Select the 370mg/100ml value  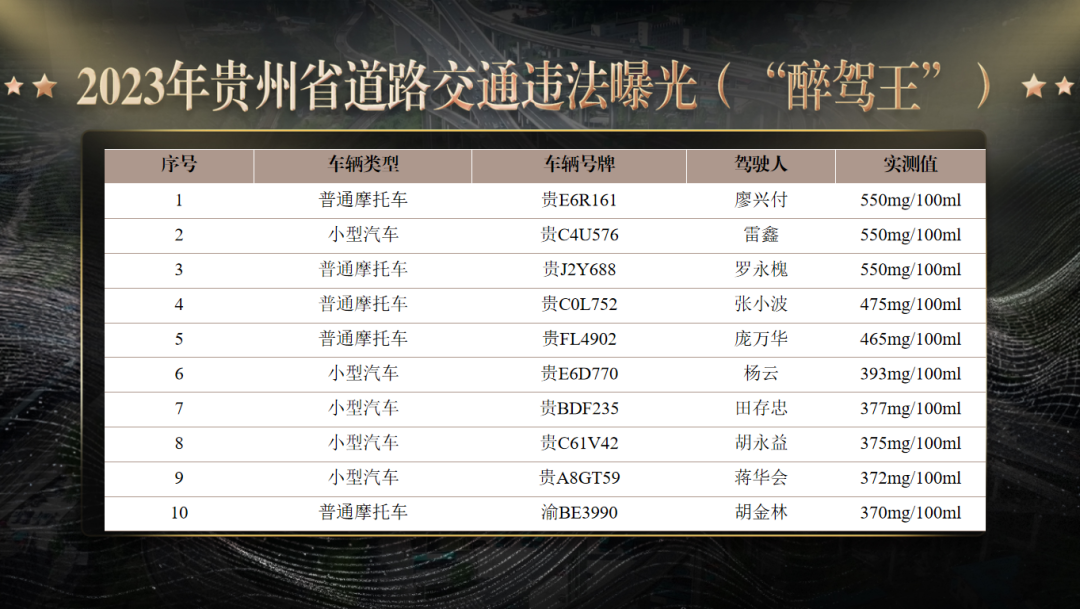pyautogui.click(x=911, y=513)
